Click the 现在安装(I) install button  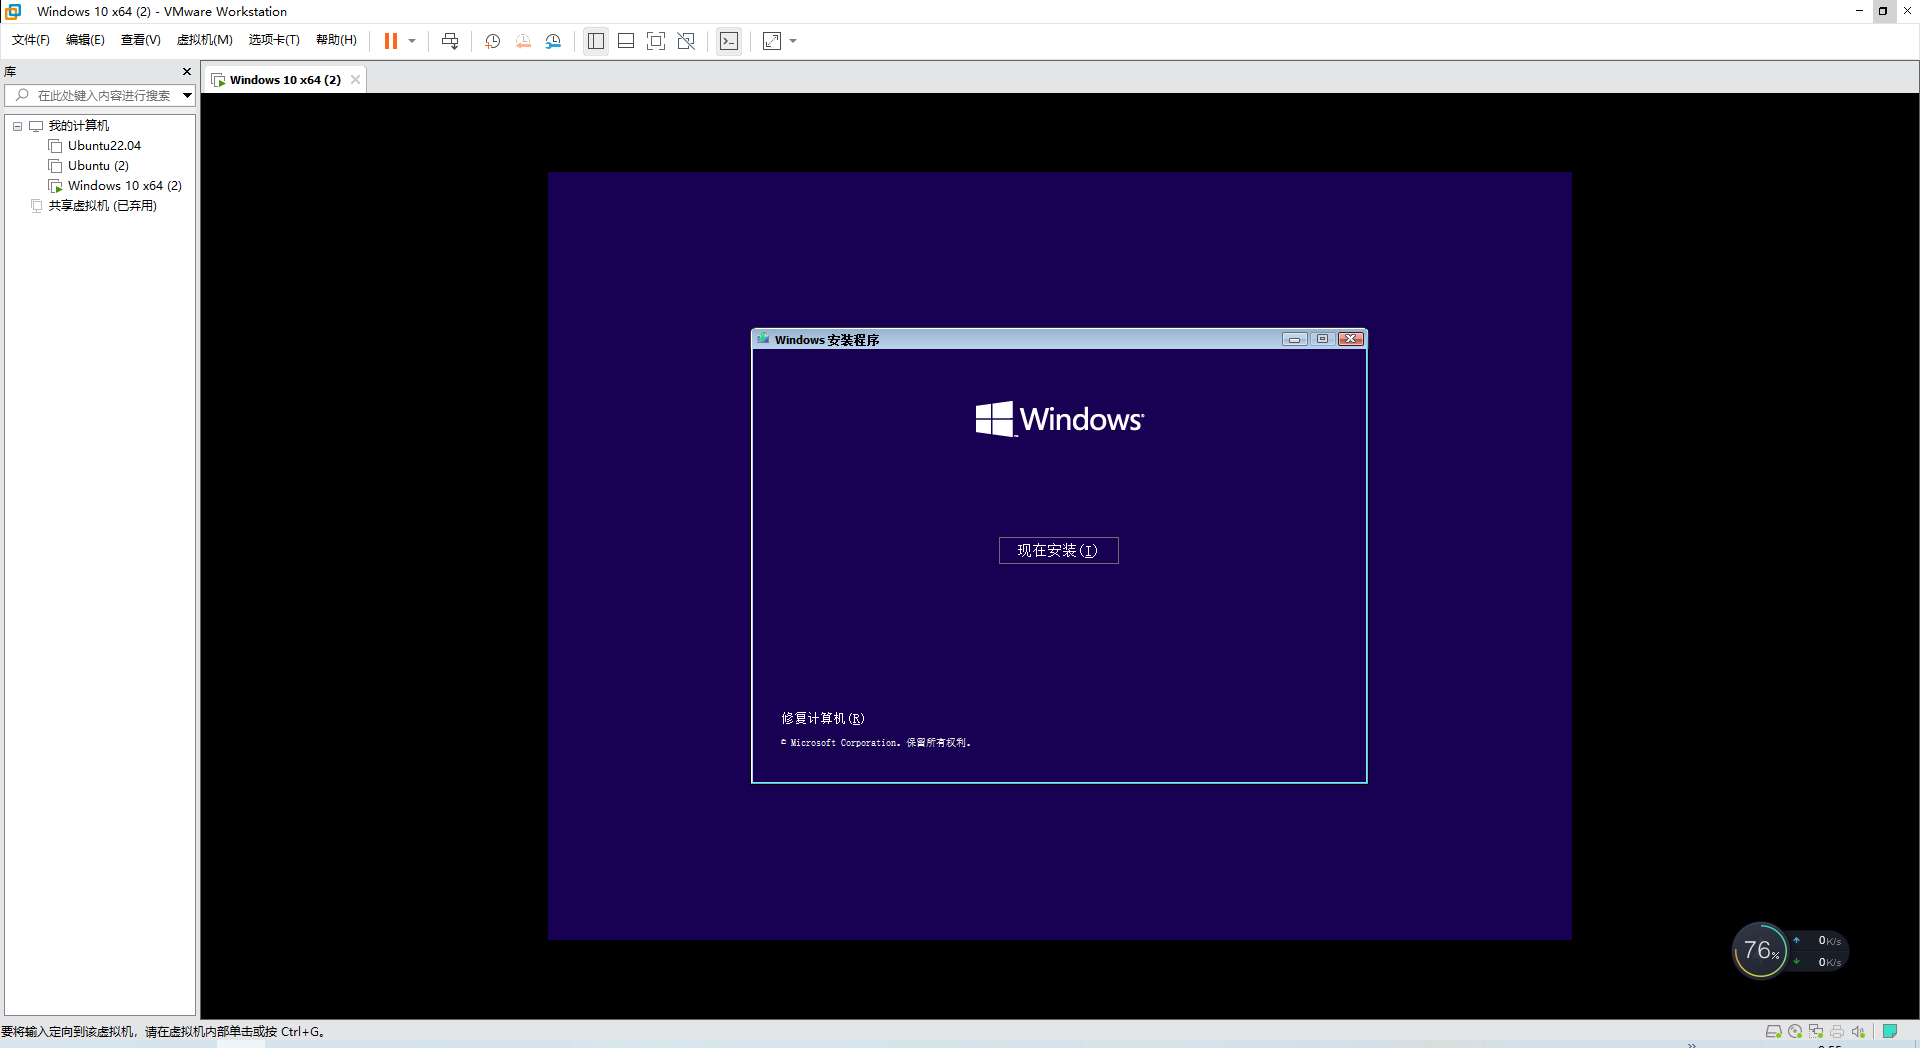pyautogui.click(x=1058, y=551)
